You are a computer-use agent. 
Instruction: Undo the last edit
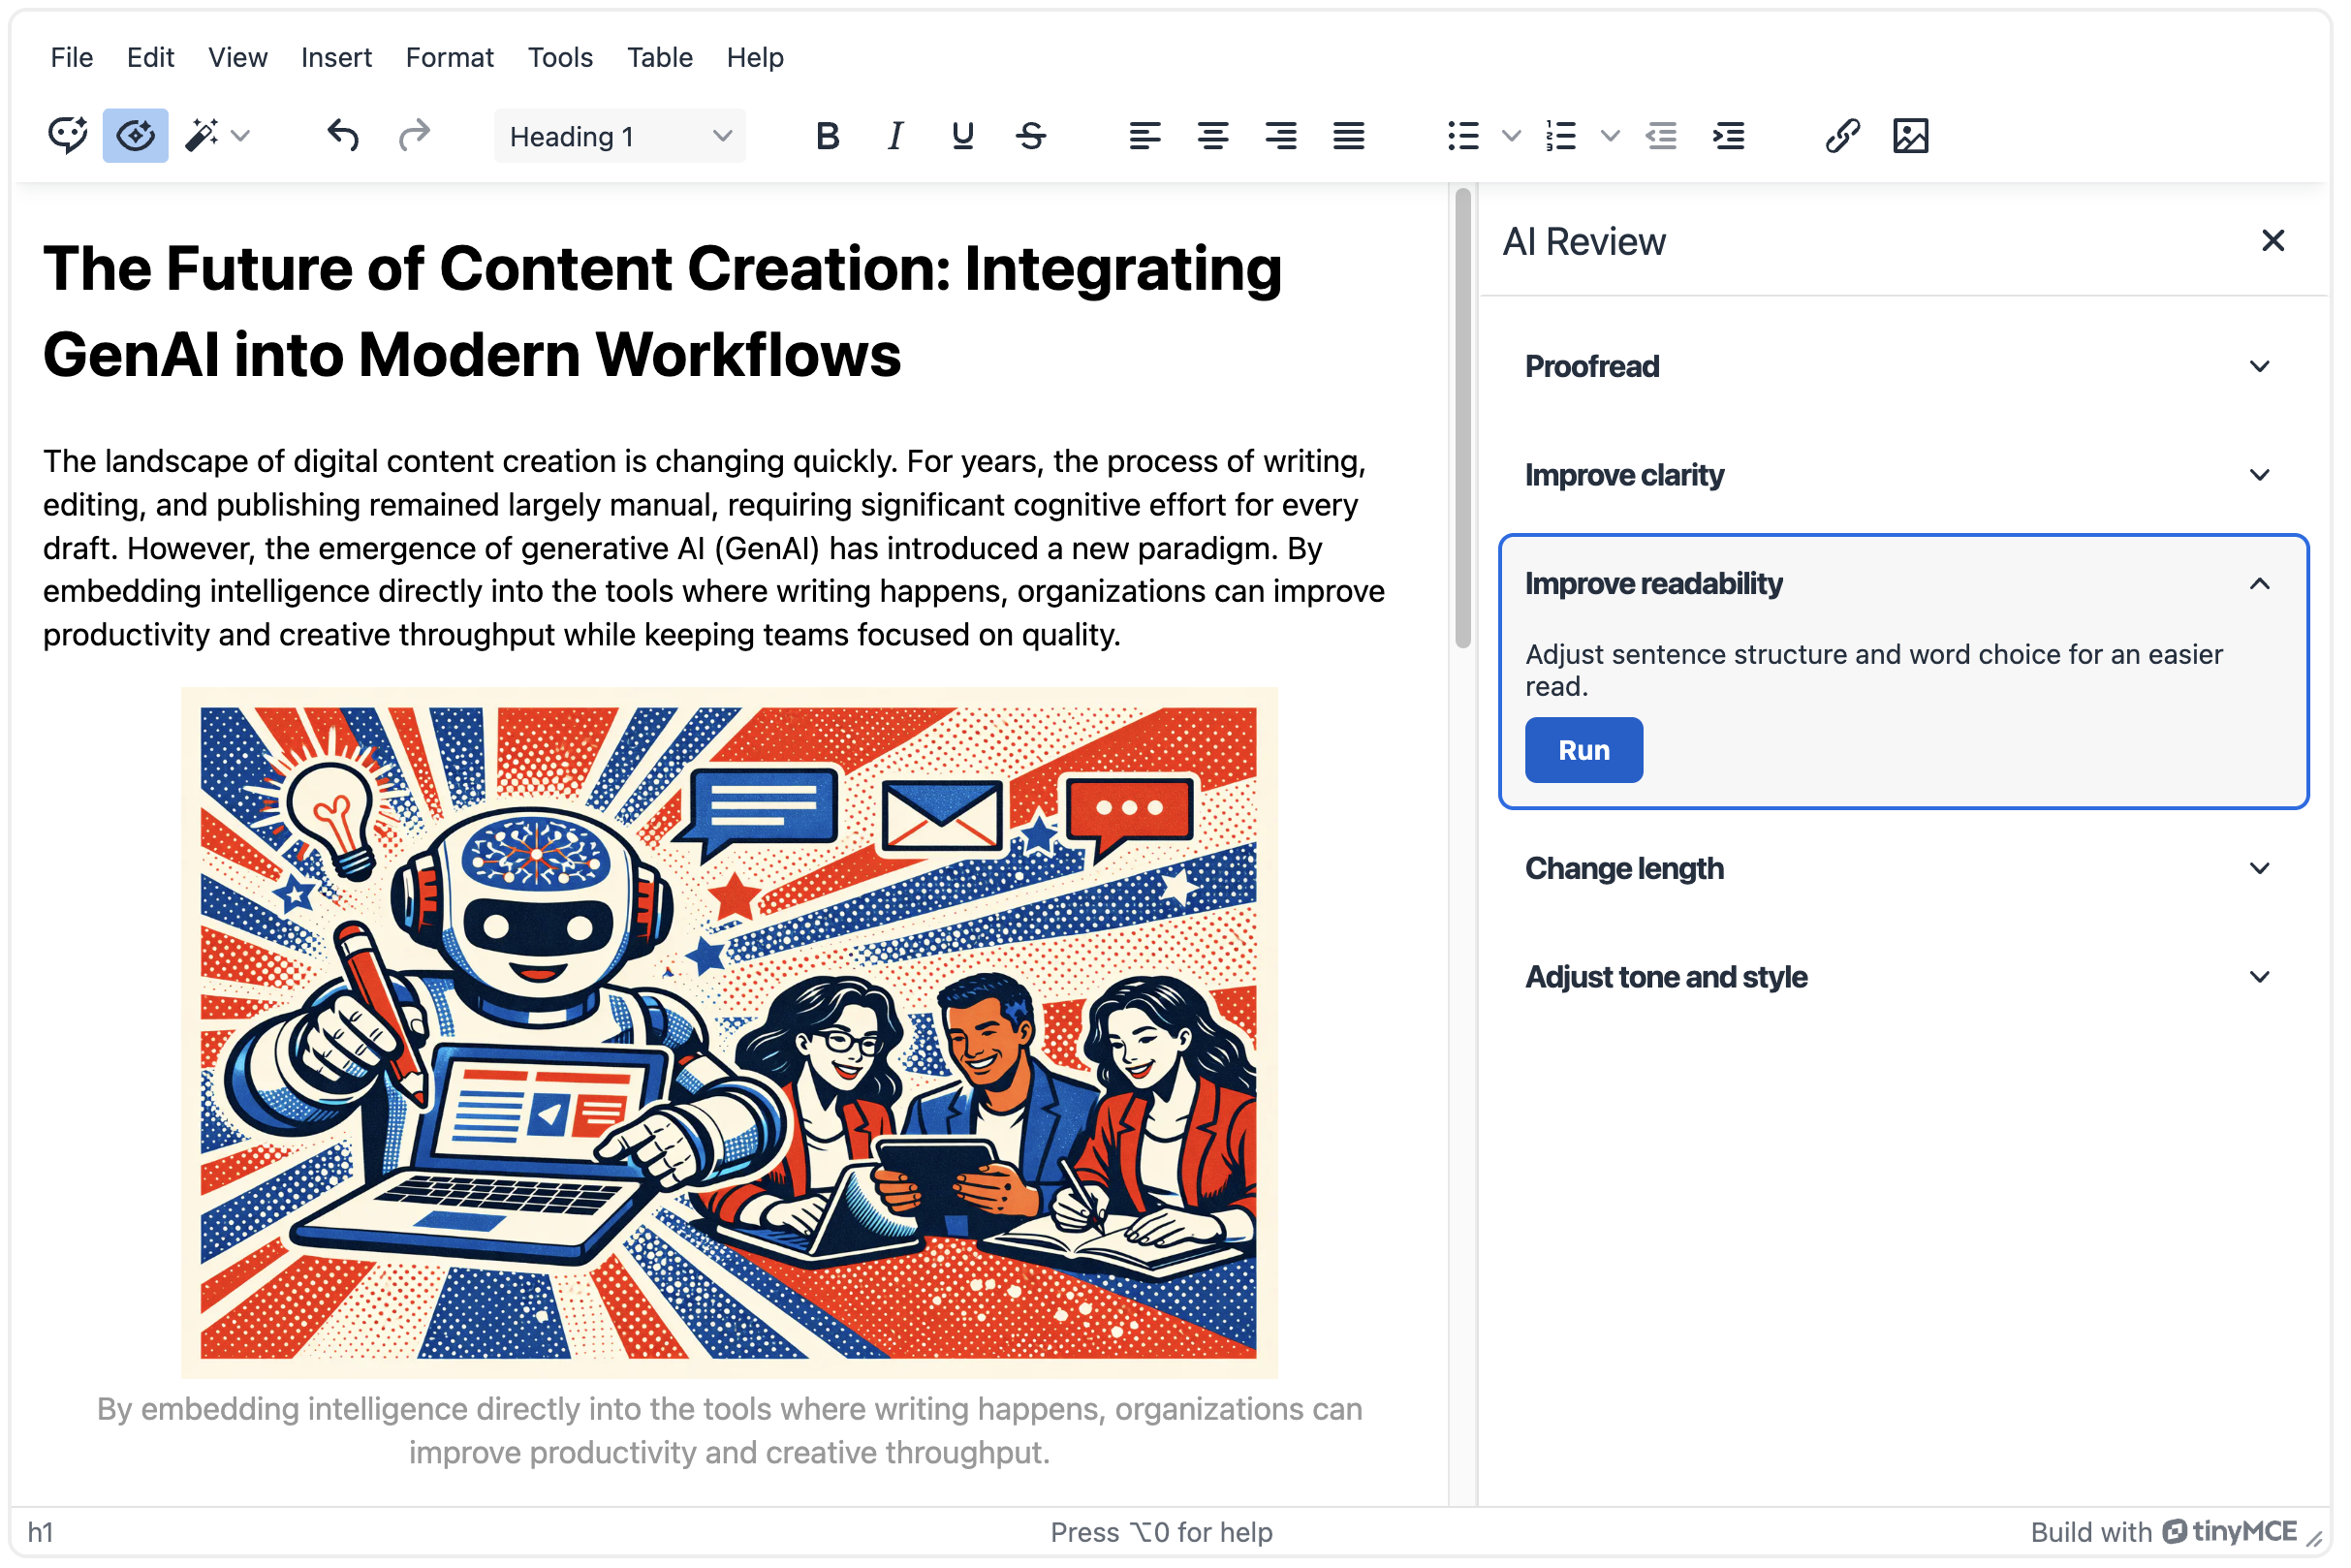[341, 135]
